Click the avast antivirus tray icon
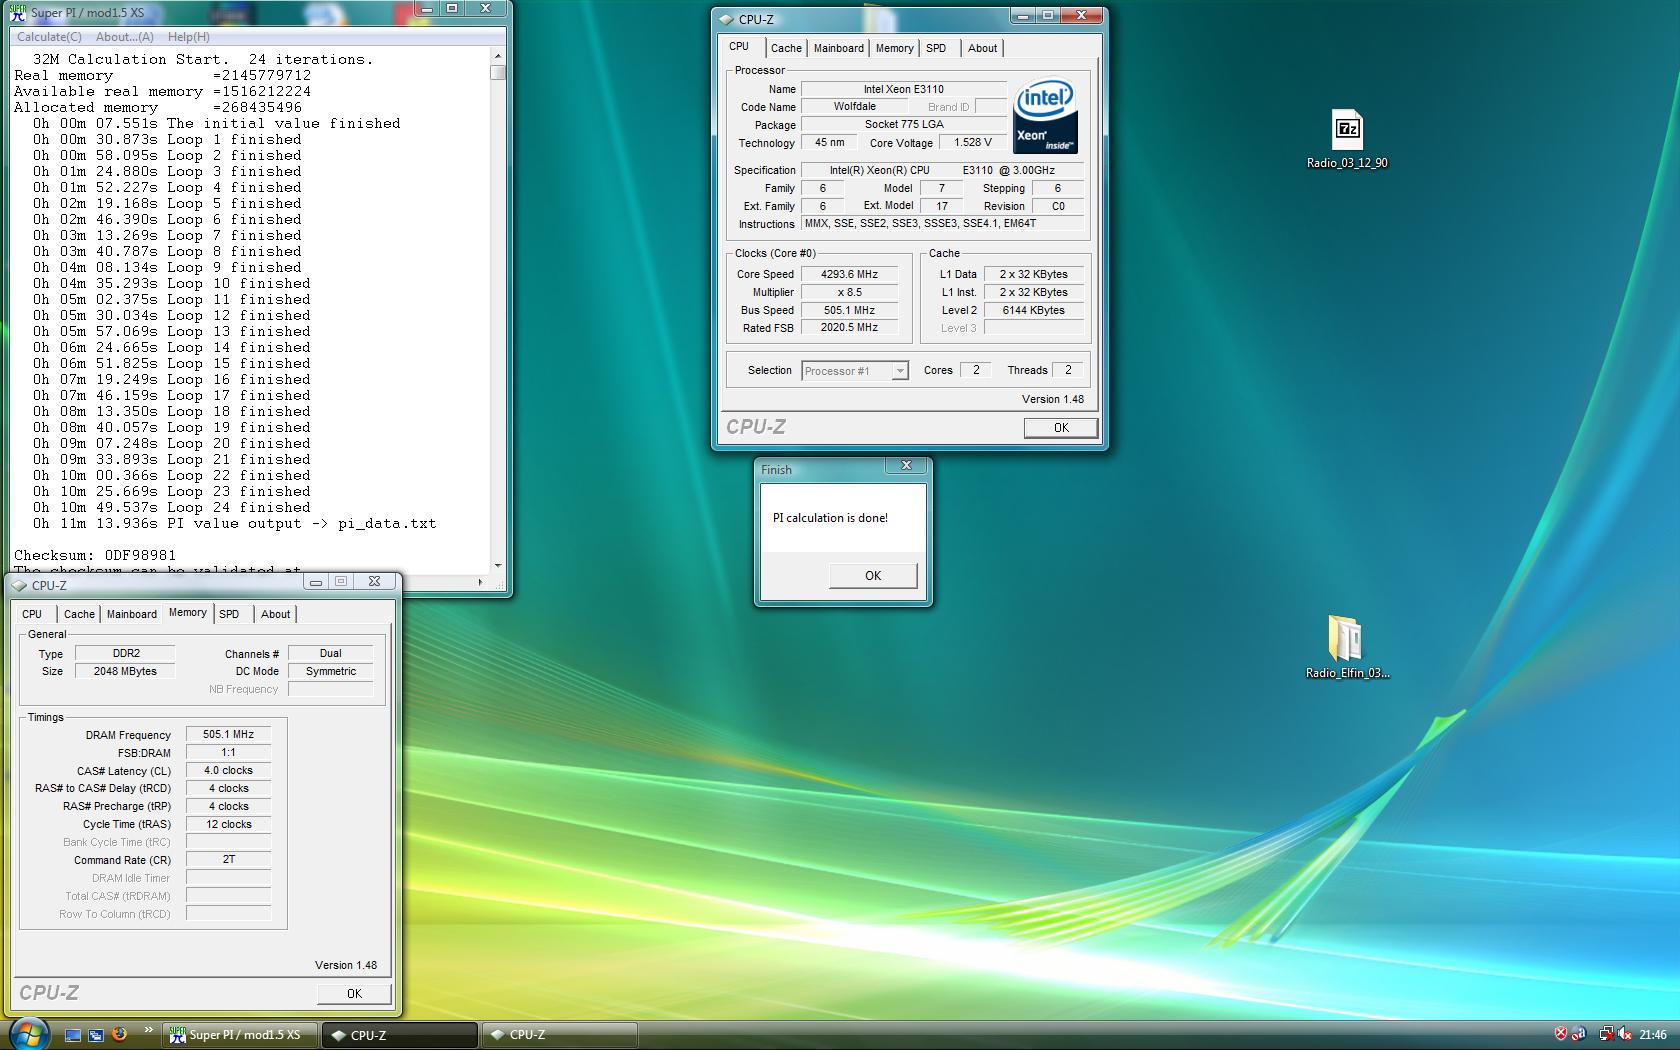 [x=1579, y=1034]
